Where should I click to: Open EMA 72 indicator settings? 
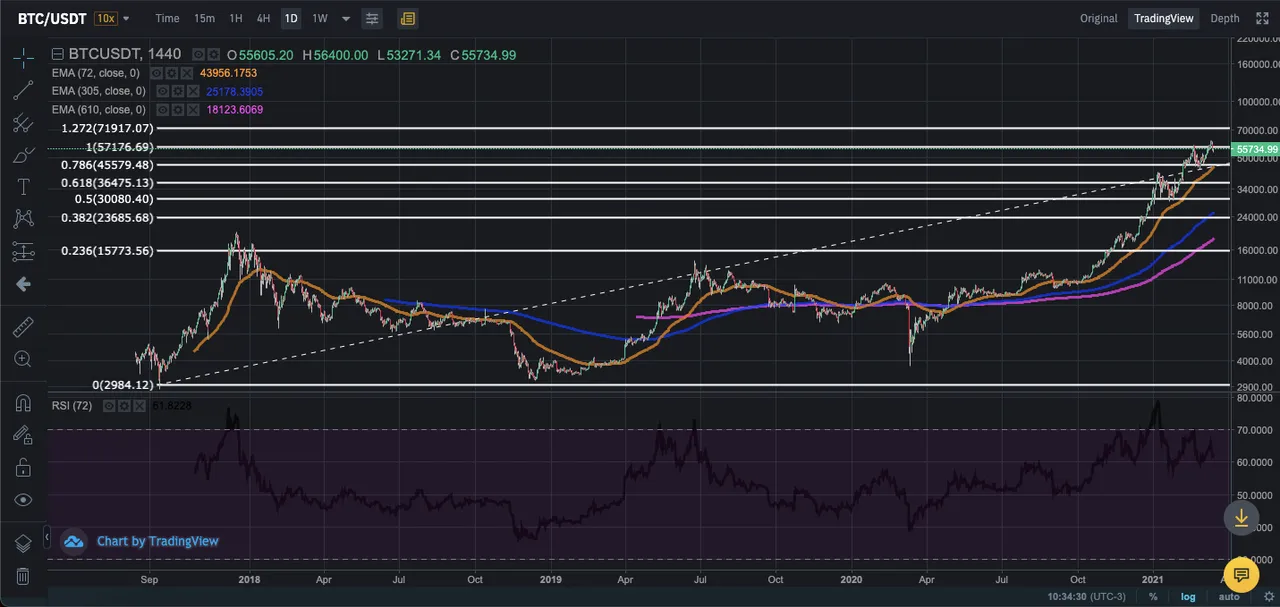coord(171,73)
